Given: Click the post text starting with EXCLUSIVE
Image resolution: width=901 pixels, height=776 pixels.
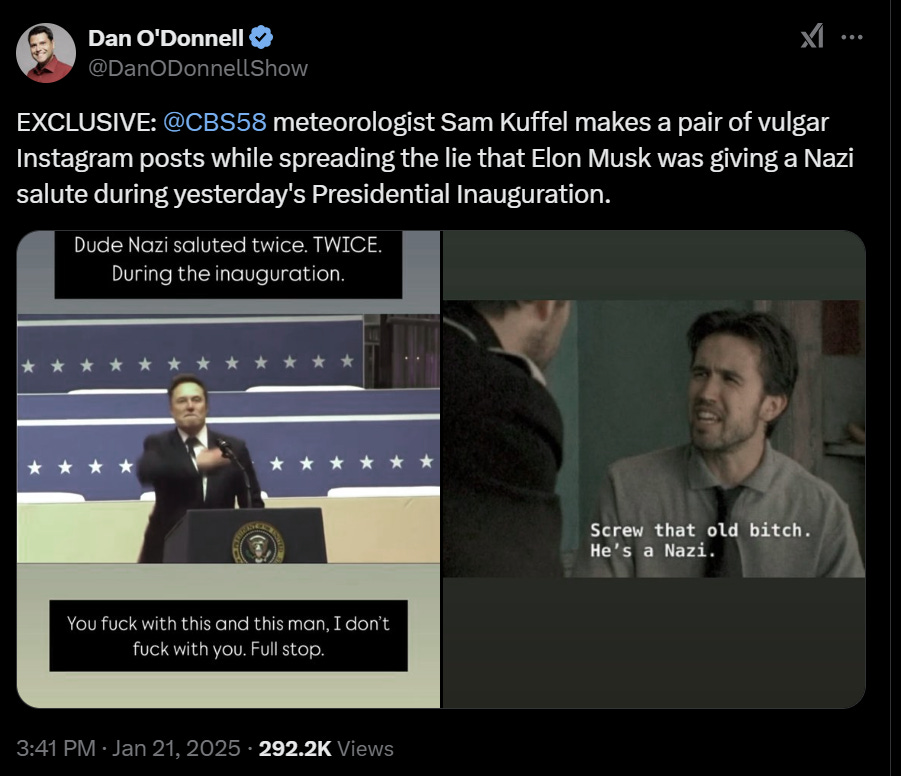Looking at the screenshot, I should coord(435,158).
